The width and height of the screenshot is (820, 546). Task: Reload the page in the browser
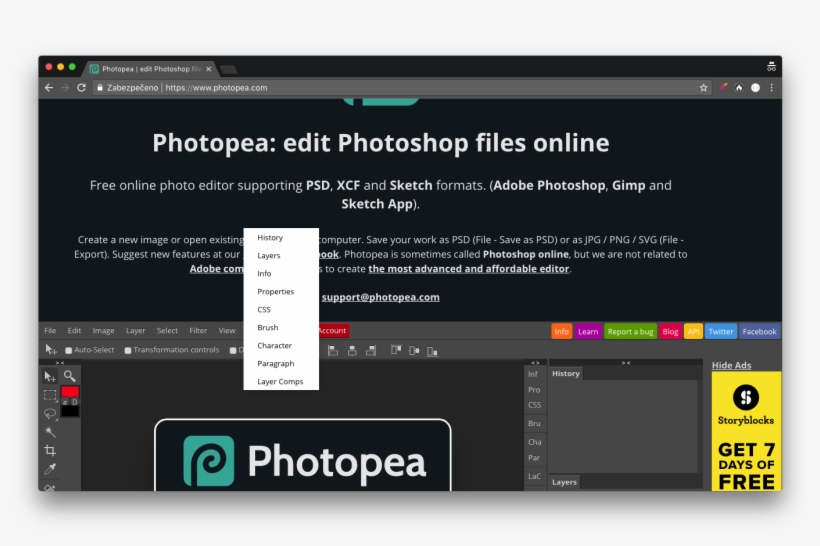click(83, 88)
